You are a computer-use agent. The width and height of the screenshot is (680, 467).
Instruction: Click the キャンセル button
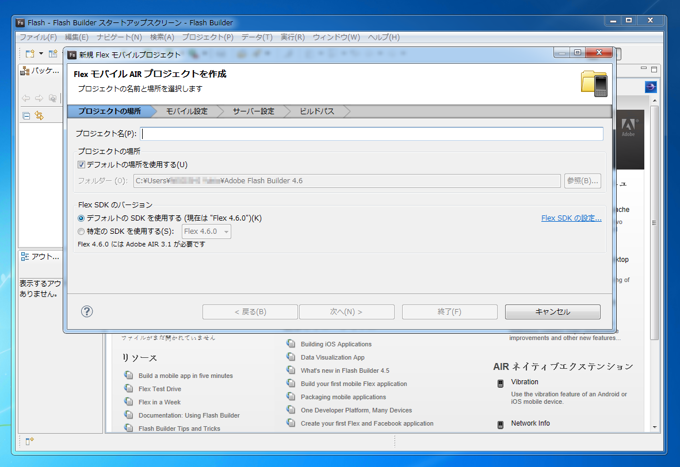(x=553, y=312)
